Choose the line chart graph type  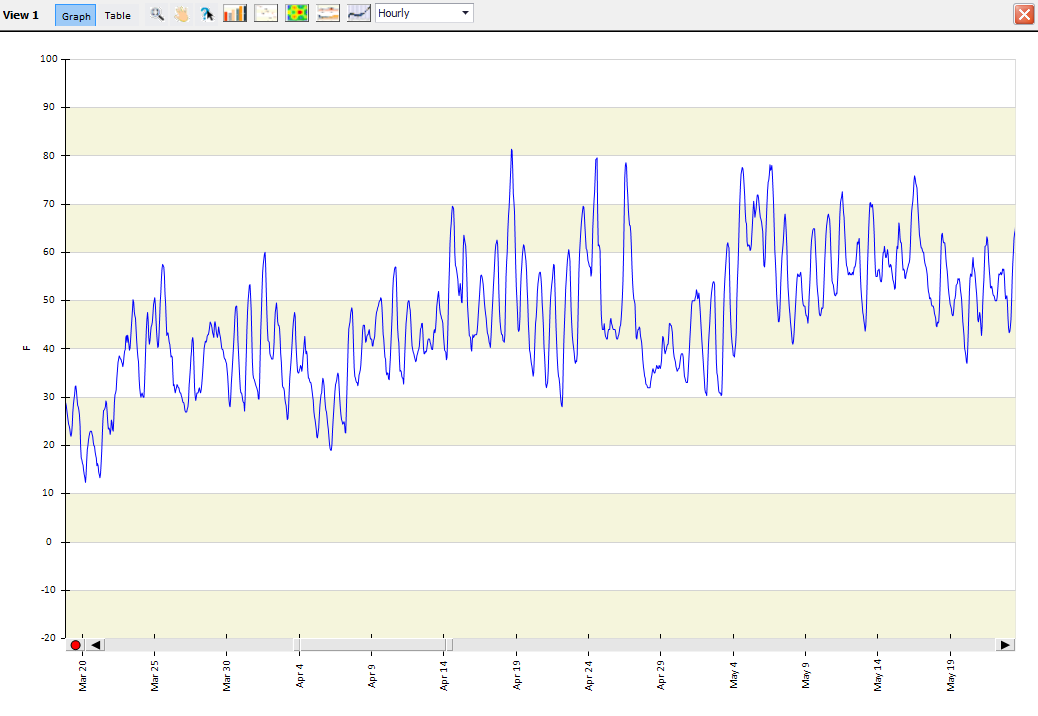tap(359, 13)
